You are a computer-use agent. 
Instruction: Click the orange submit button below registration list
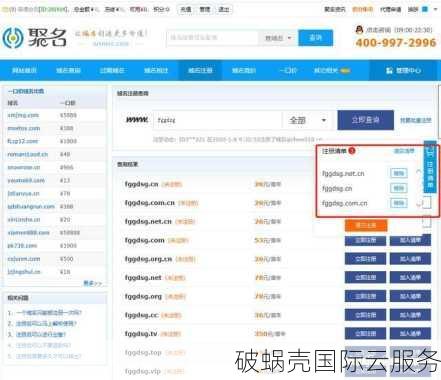coord(366,225)
